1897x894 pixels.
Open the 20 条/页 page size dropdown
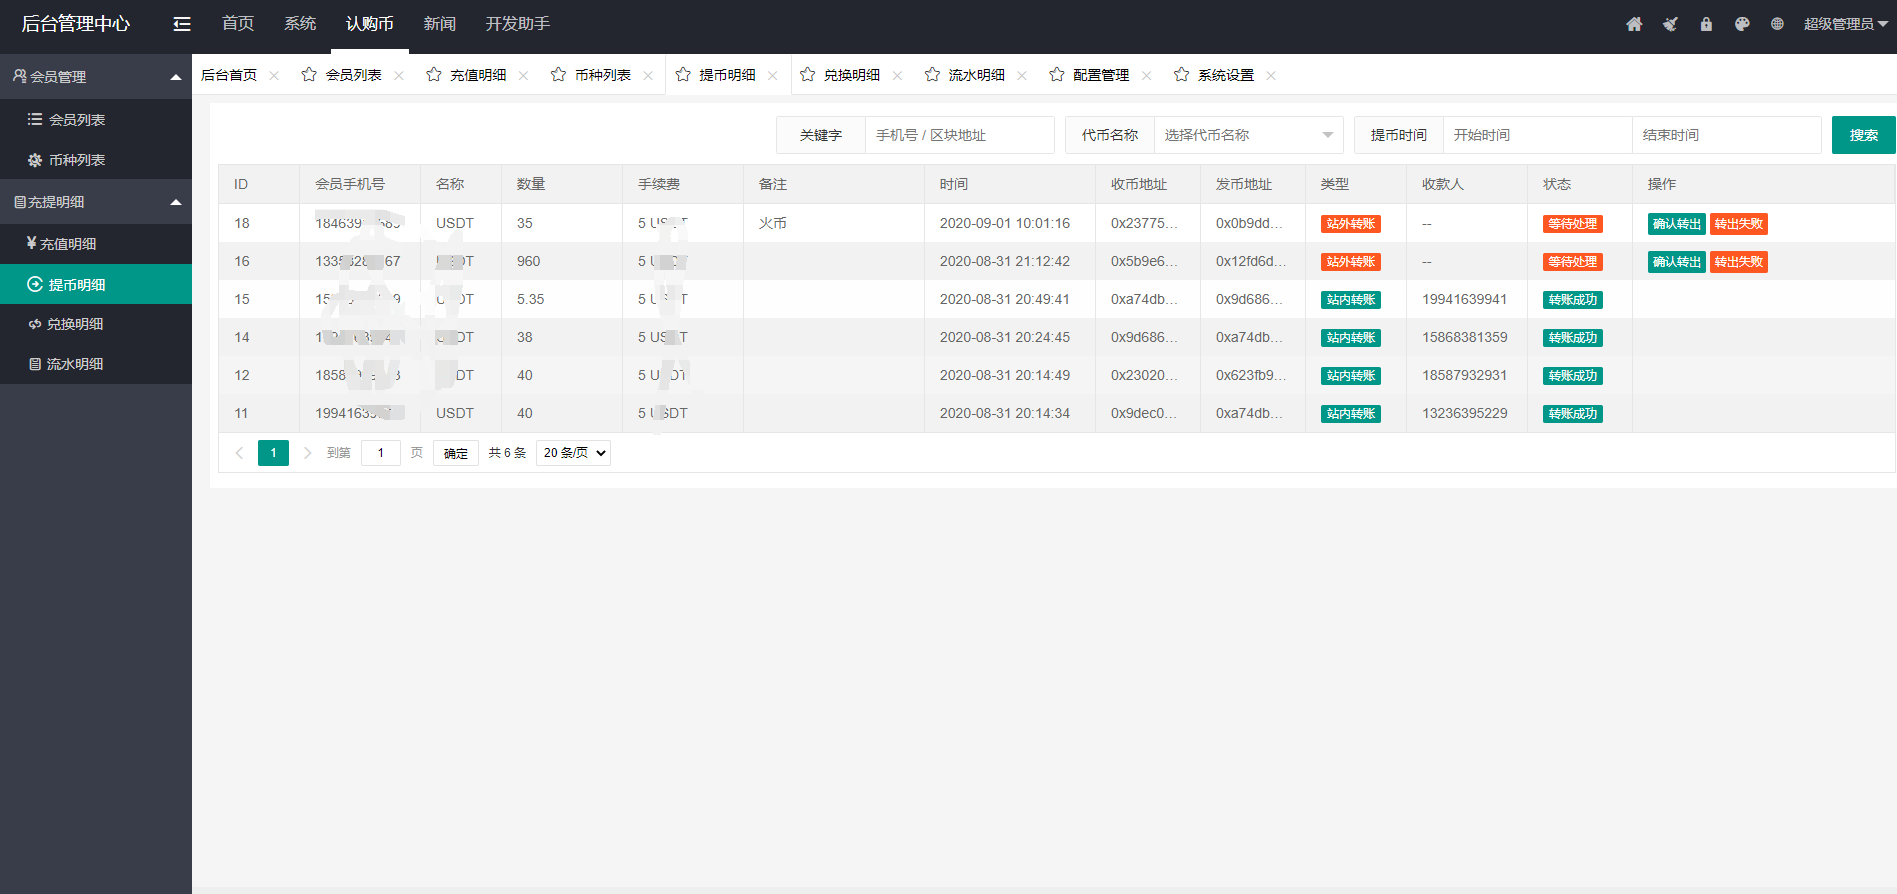pyautogui.click(x=573, y=453)
